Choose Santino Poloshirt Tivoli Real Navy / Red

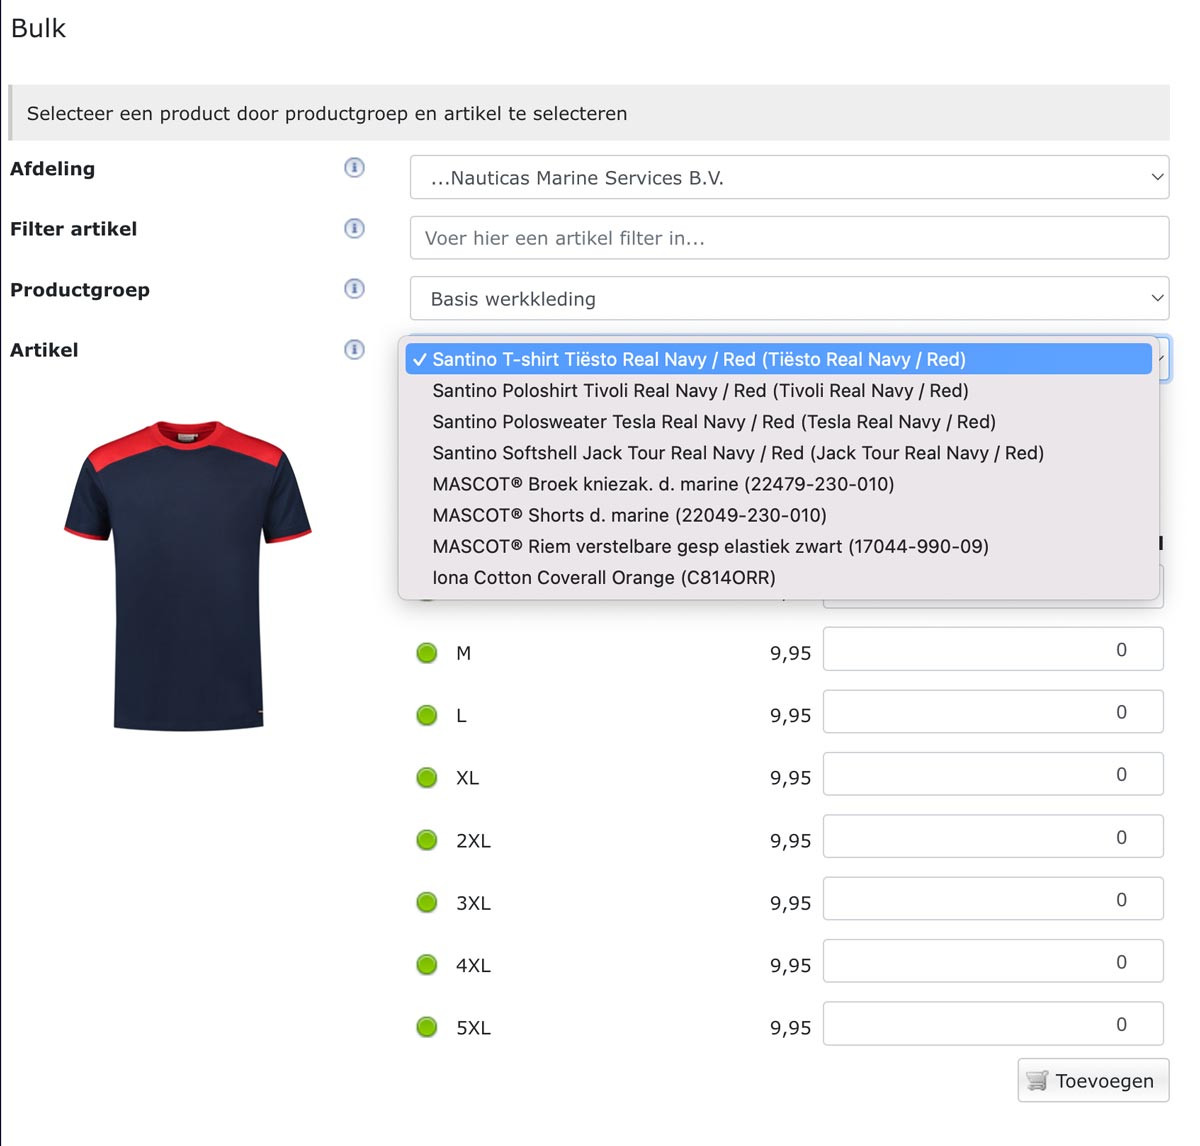(x=778, y=390)
